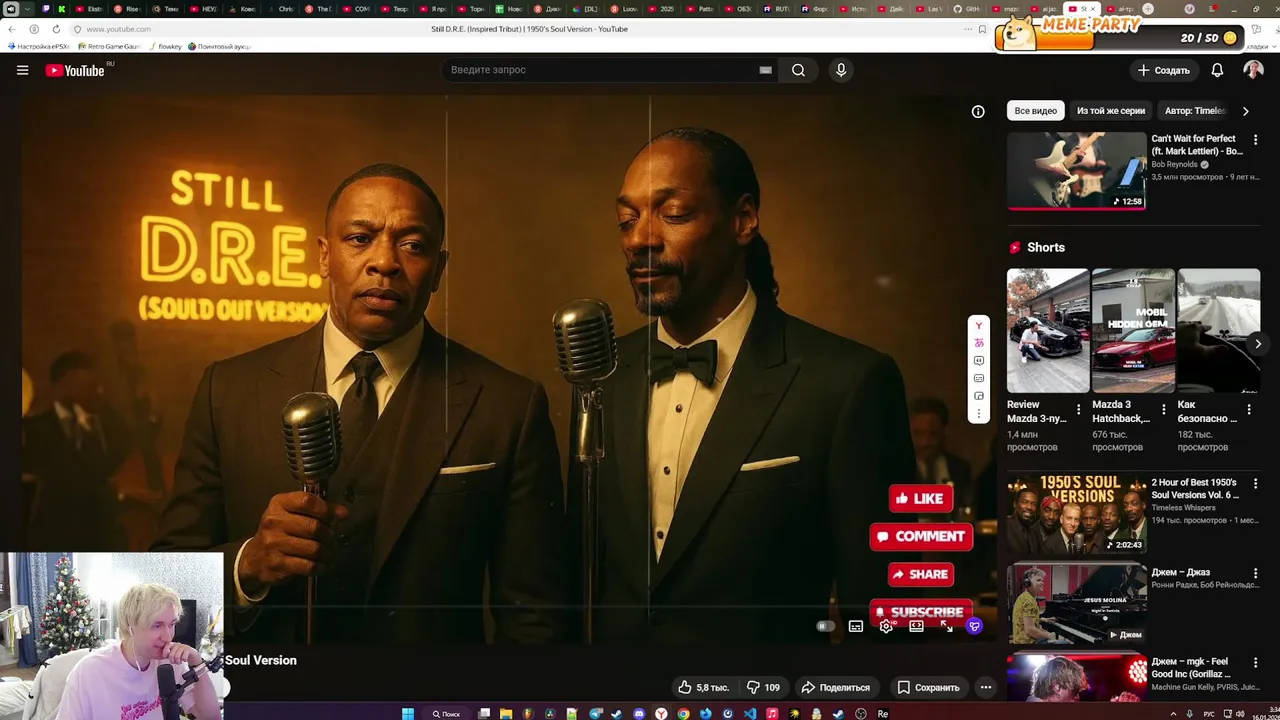1280x720 pixels.
Task: Open the 'Джем – Джаз' mix thumbnail
Action: click(x=1076, y=603)
